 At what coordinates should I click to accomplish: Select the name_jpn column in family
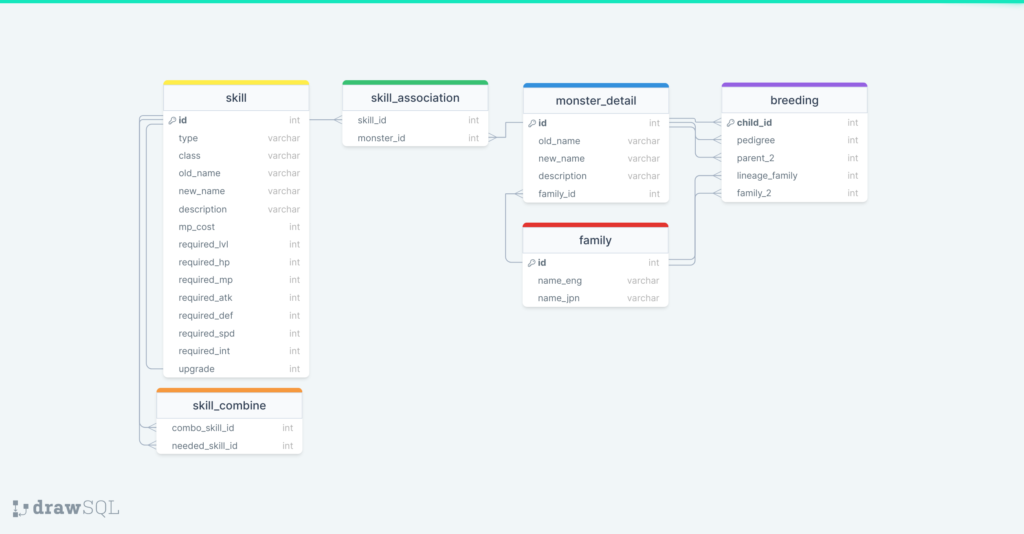[595, 298]
